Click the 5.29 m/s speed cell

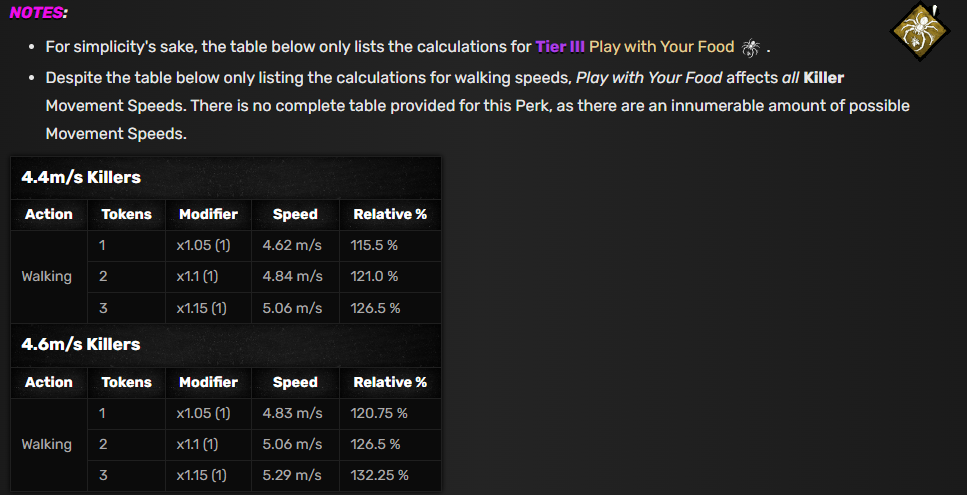(295, 475)
